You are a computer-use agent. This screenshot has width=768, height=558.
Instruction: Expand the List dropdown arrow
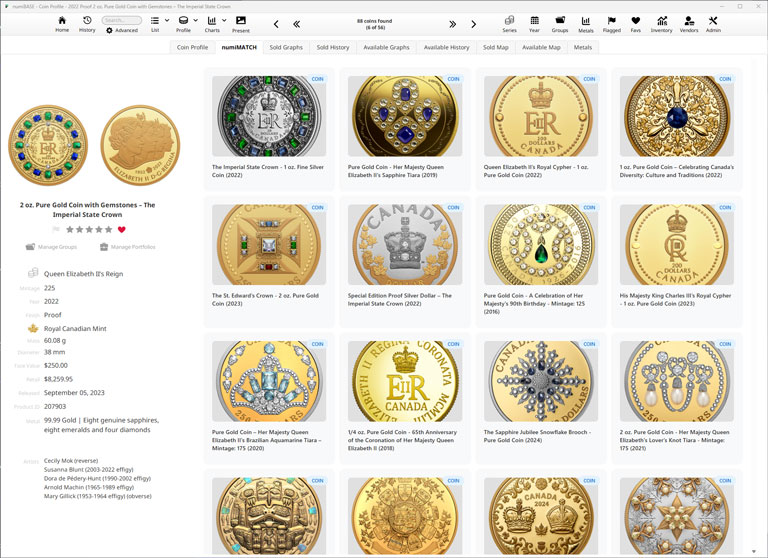click(x=167, y=21)
